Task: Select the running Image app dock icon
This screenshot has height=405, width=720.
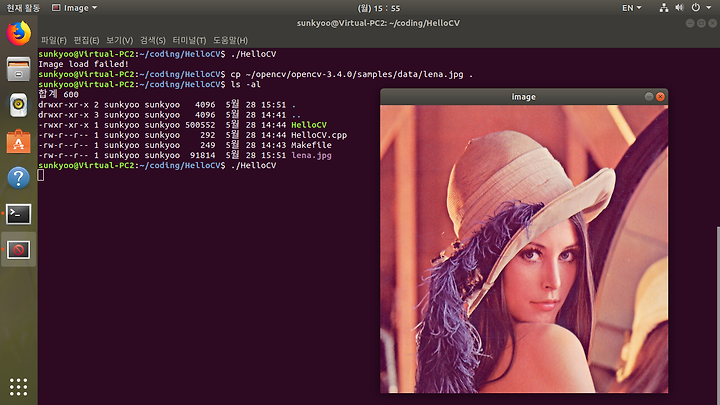Action: [18, 250]
